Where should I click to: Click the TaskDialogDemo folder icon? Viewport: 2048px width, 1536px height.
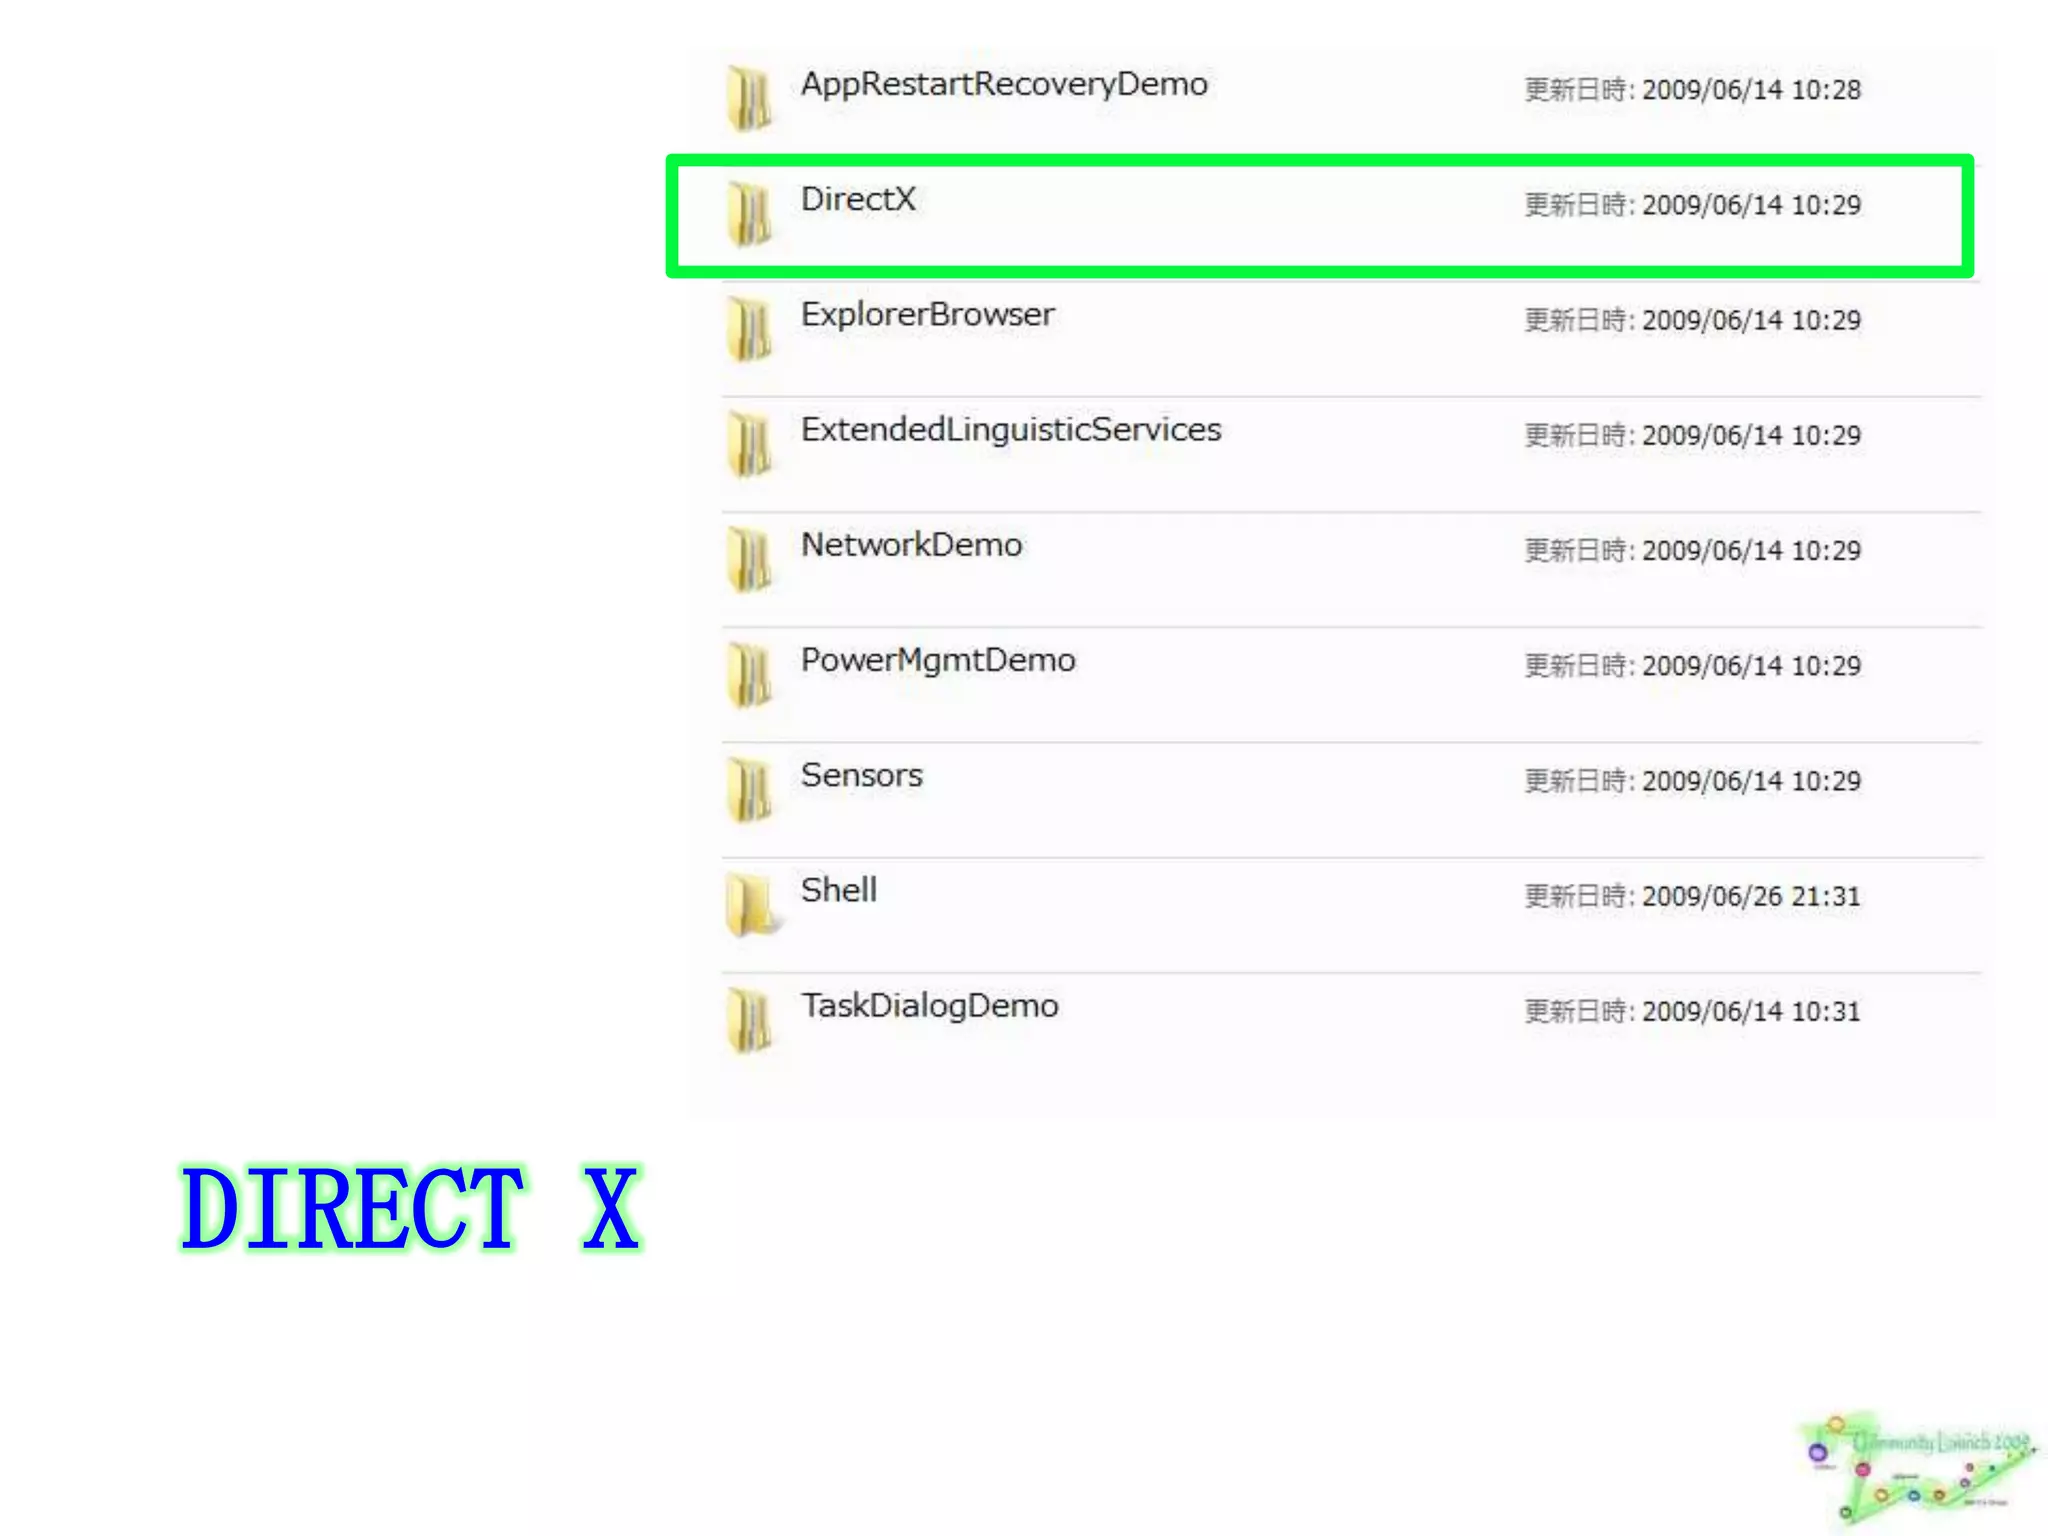tap(748, 1019)
